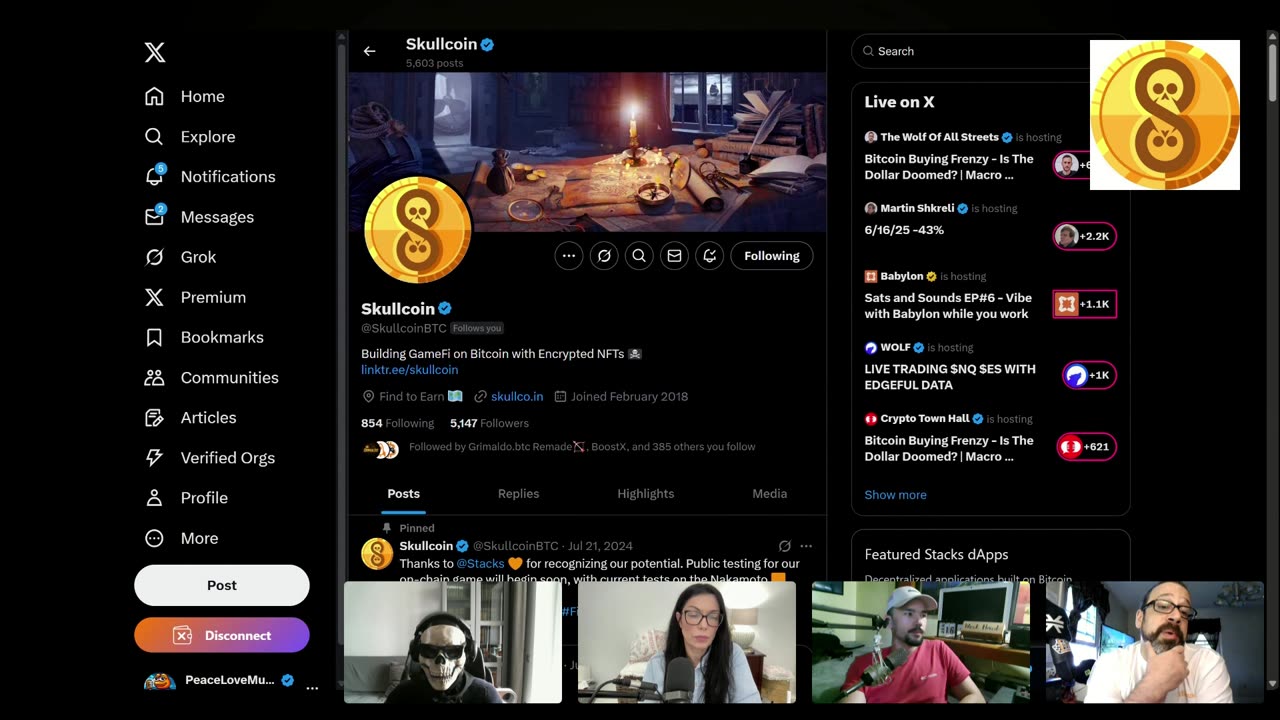Screen dimensions: 1280x720
Task: Click Featured Stacks dApps heading
Action: (x=936, y=554)
